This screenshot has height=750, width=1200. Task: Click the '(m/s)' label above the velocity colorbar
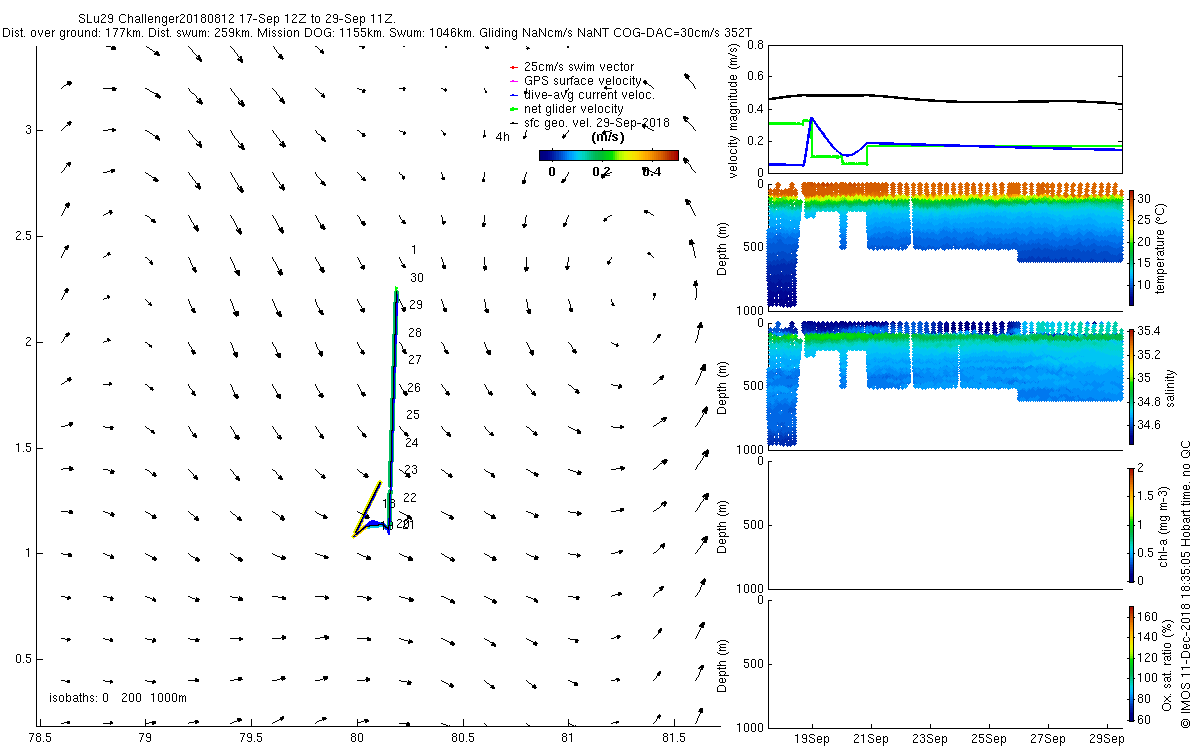[x=609, y=137]
